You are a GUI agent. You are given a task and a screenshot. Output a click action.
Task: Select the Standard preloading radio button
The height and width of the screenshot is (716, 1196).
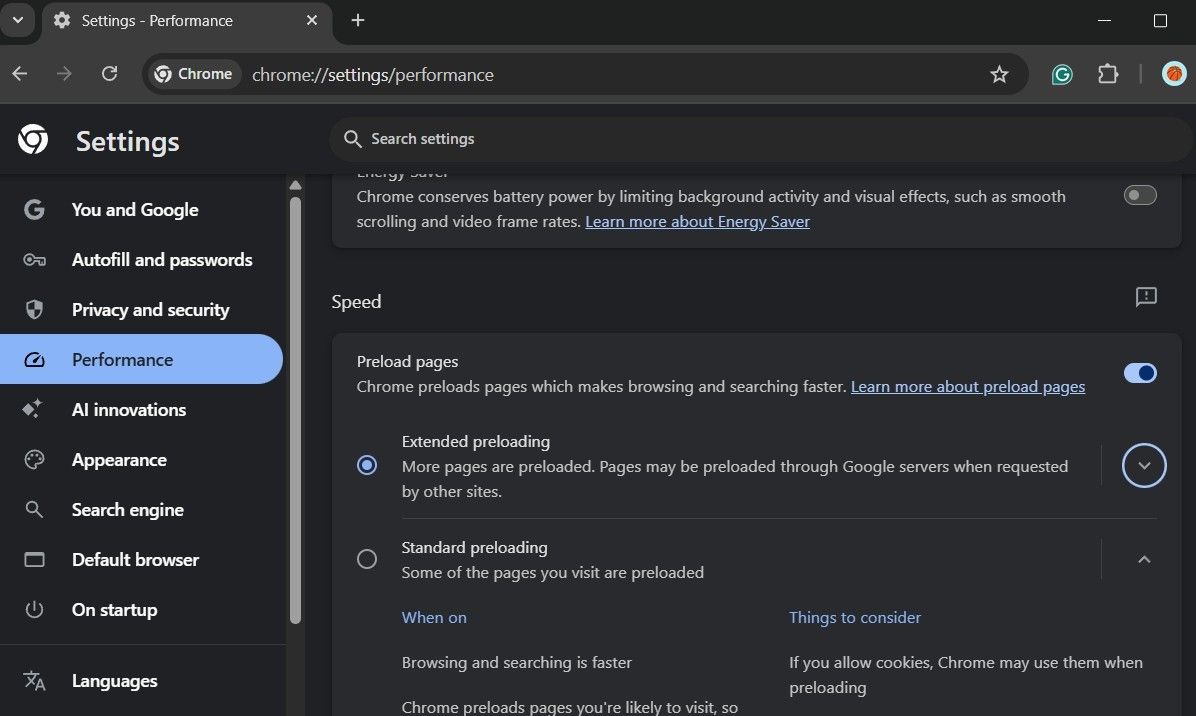tap(367, 559)
